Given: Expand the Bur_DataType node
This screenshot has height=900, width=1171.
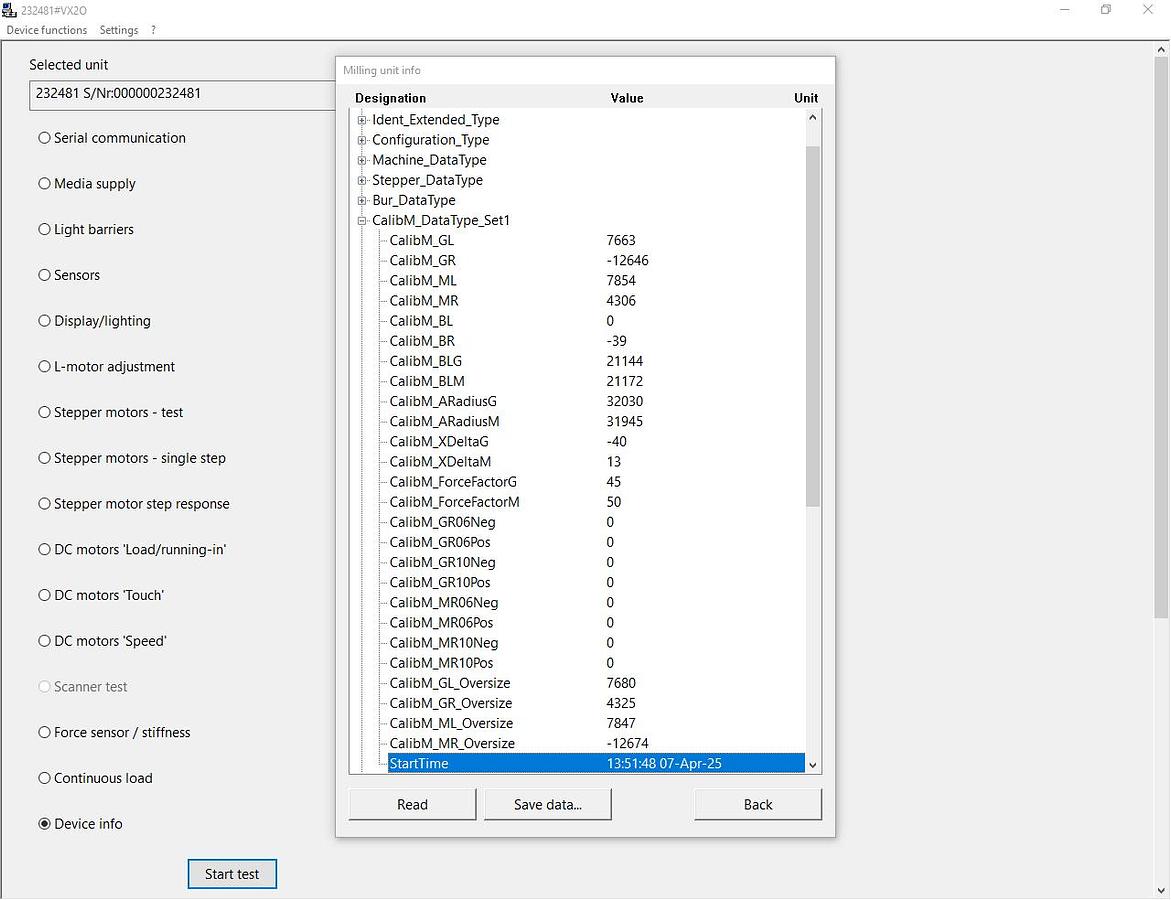Looking at the screenshot, I should pos(362,200).
